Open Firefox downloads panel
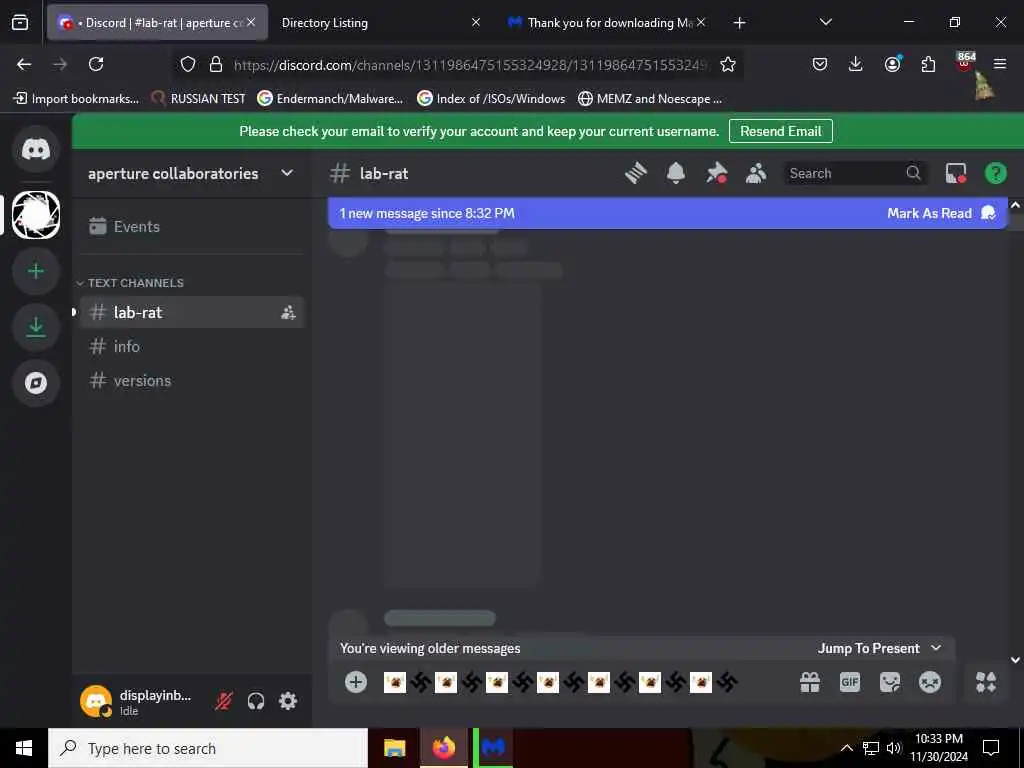 click(x=856, y=64)
